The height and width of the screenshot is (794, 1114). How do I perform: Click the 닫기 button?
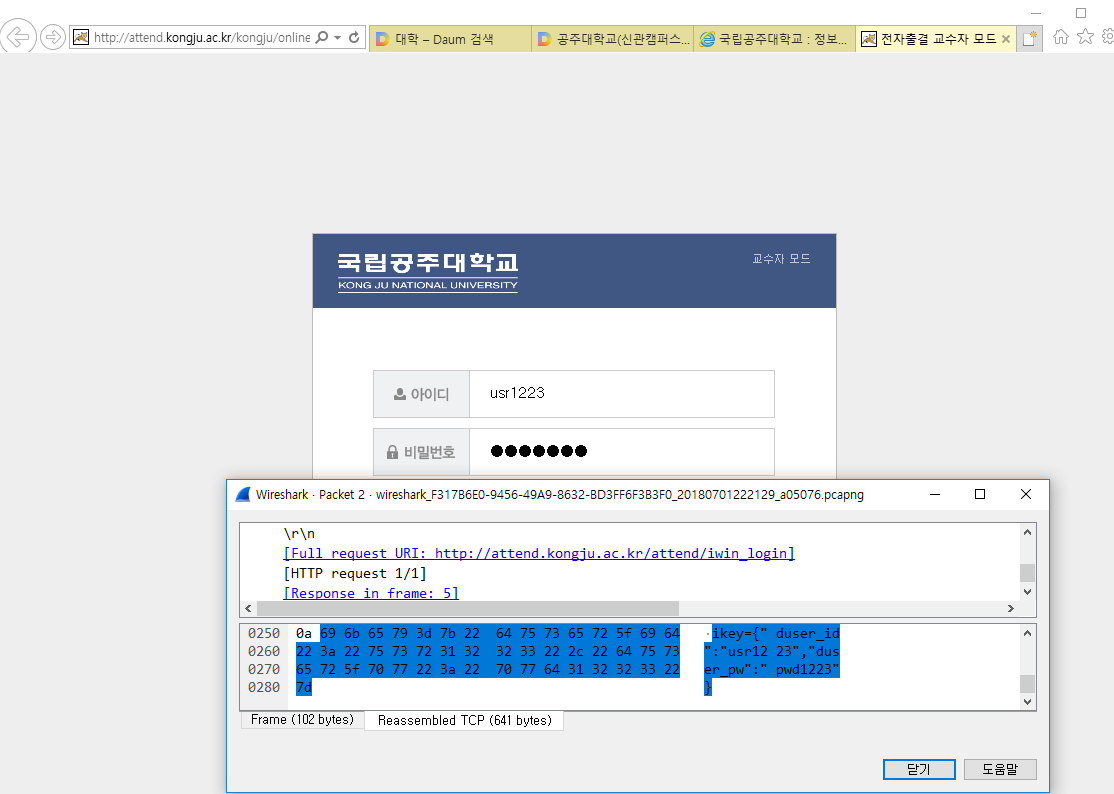click(x=919, y=769)
